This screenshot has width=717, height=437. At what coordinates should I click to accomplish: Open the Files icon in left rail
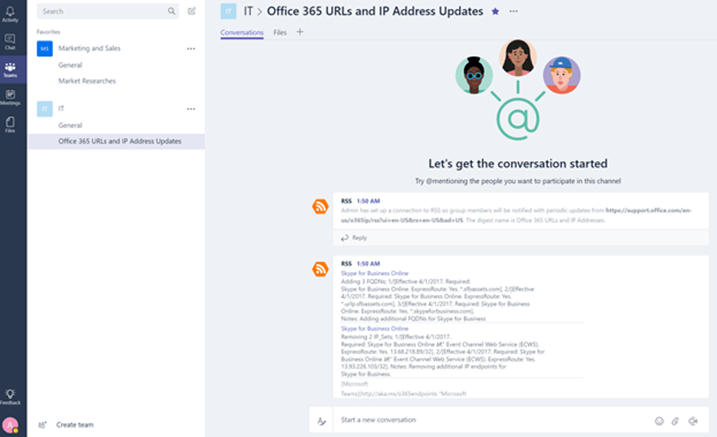tap(10, 124)
